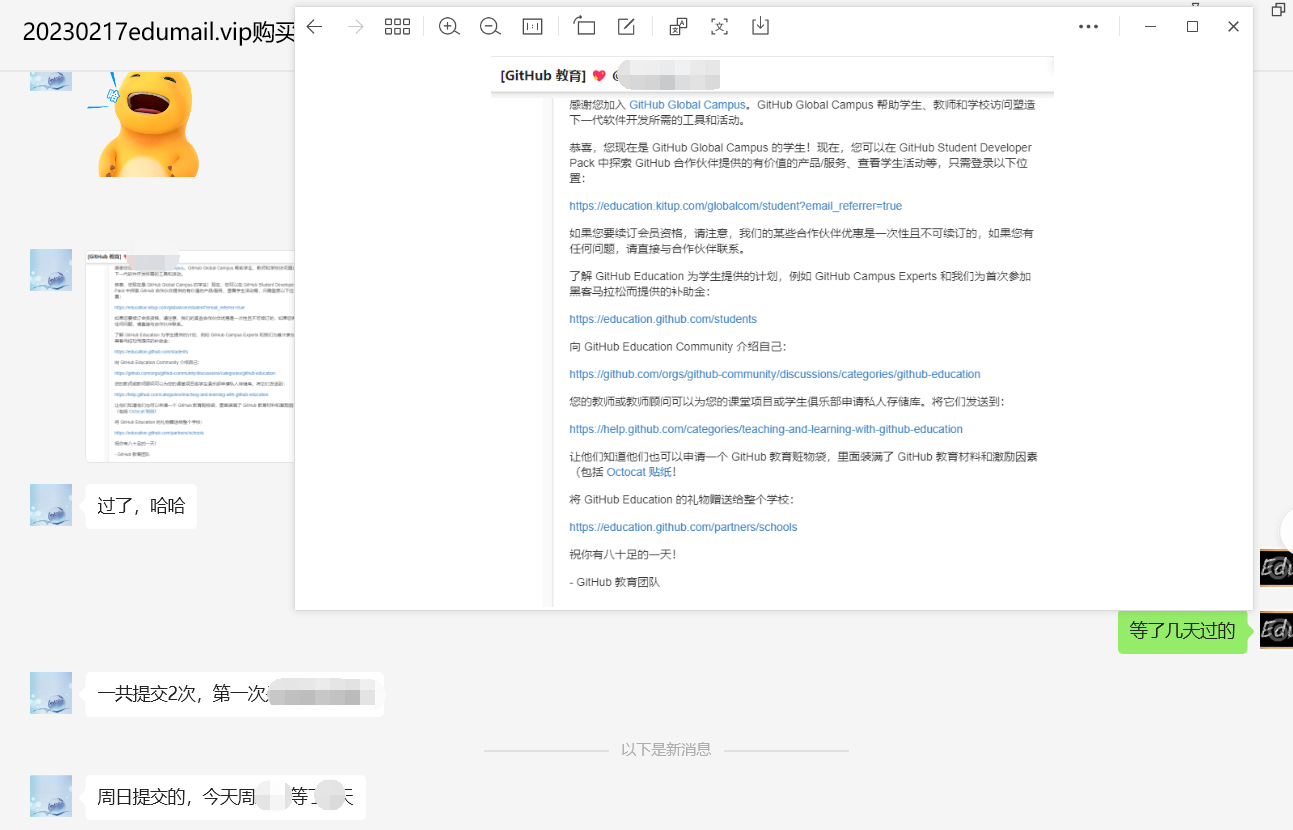Open the edit image tool
Image resolution: width=1293 pixels, height=830 pixels.
click(626, 27)
